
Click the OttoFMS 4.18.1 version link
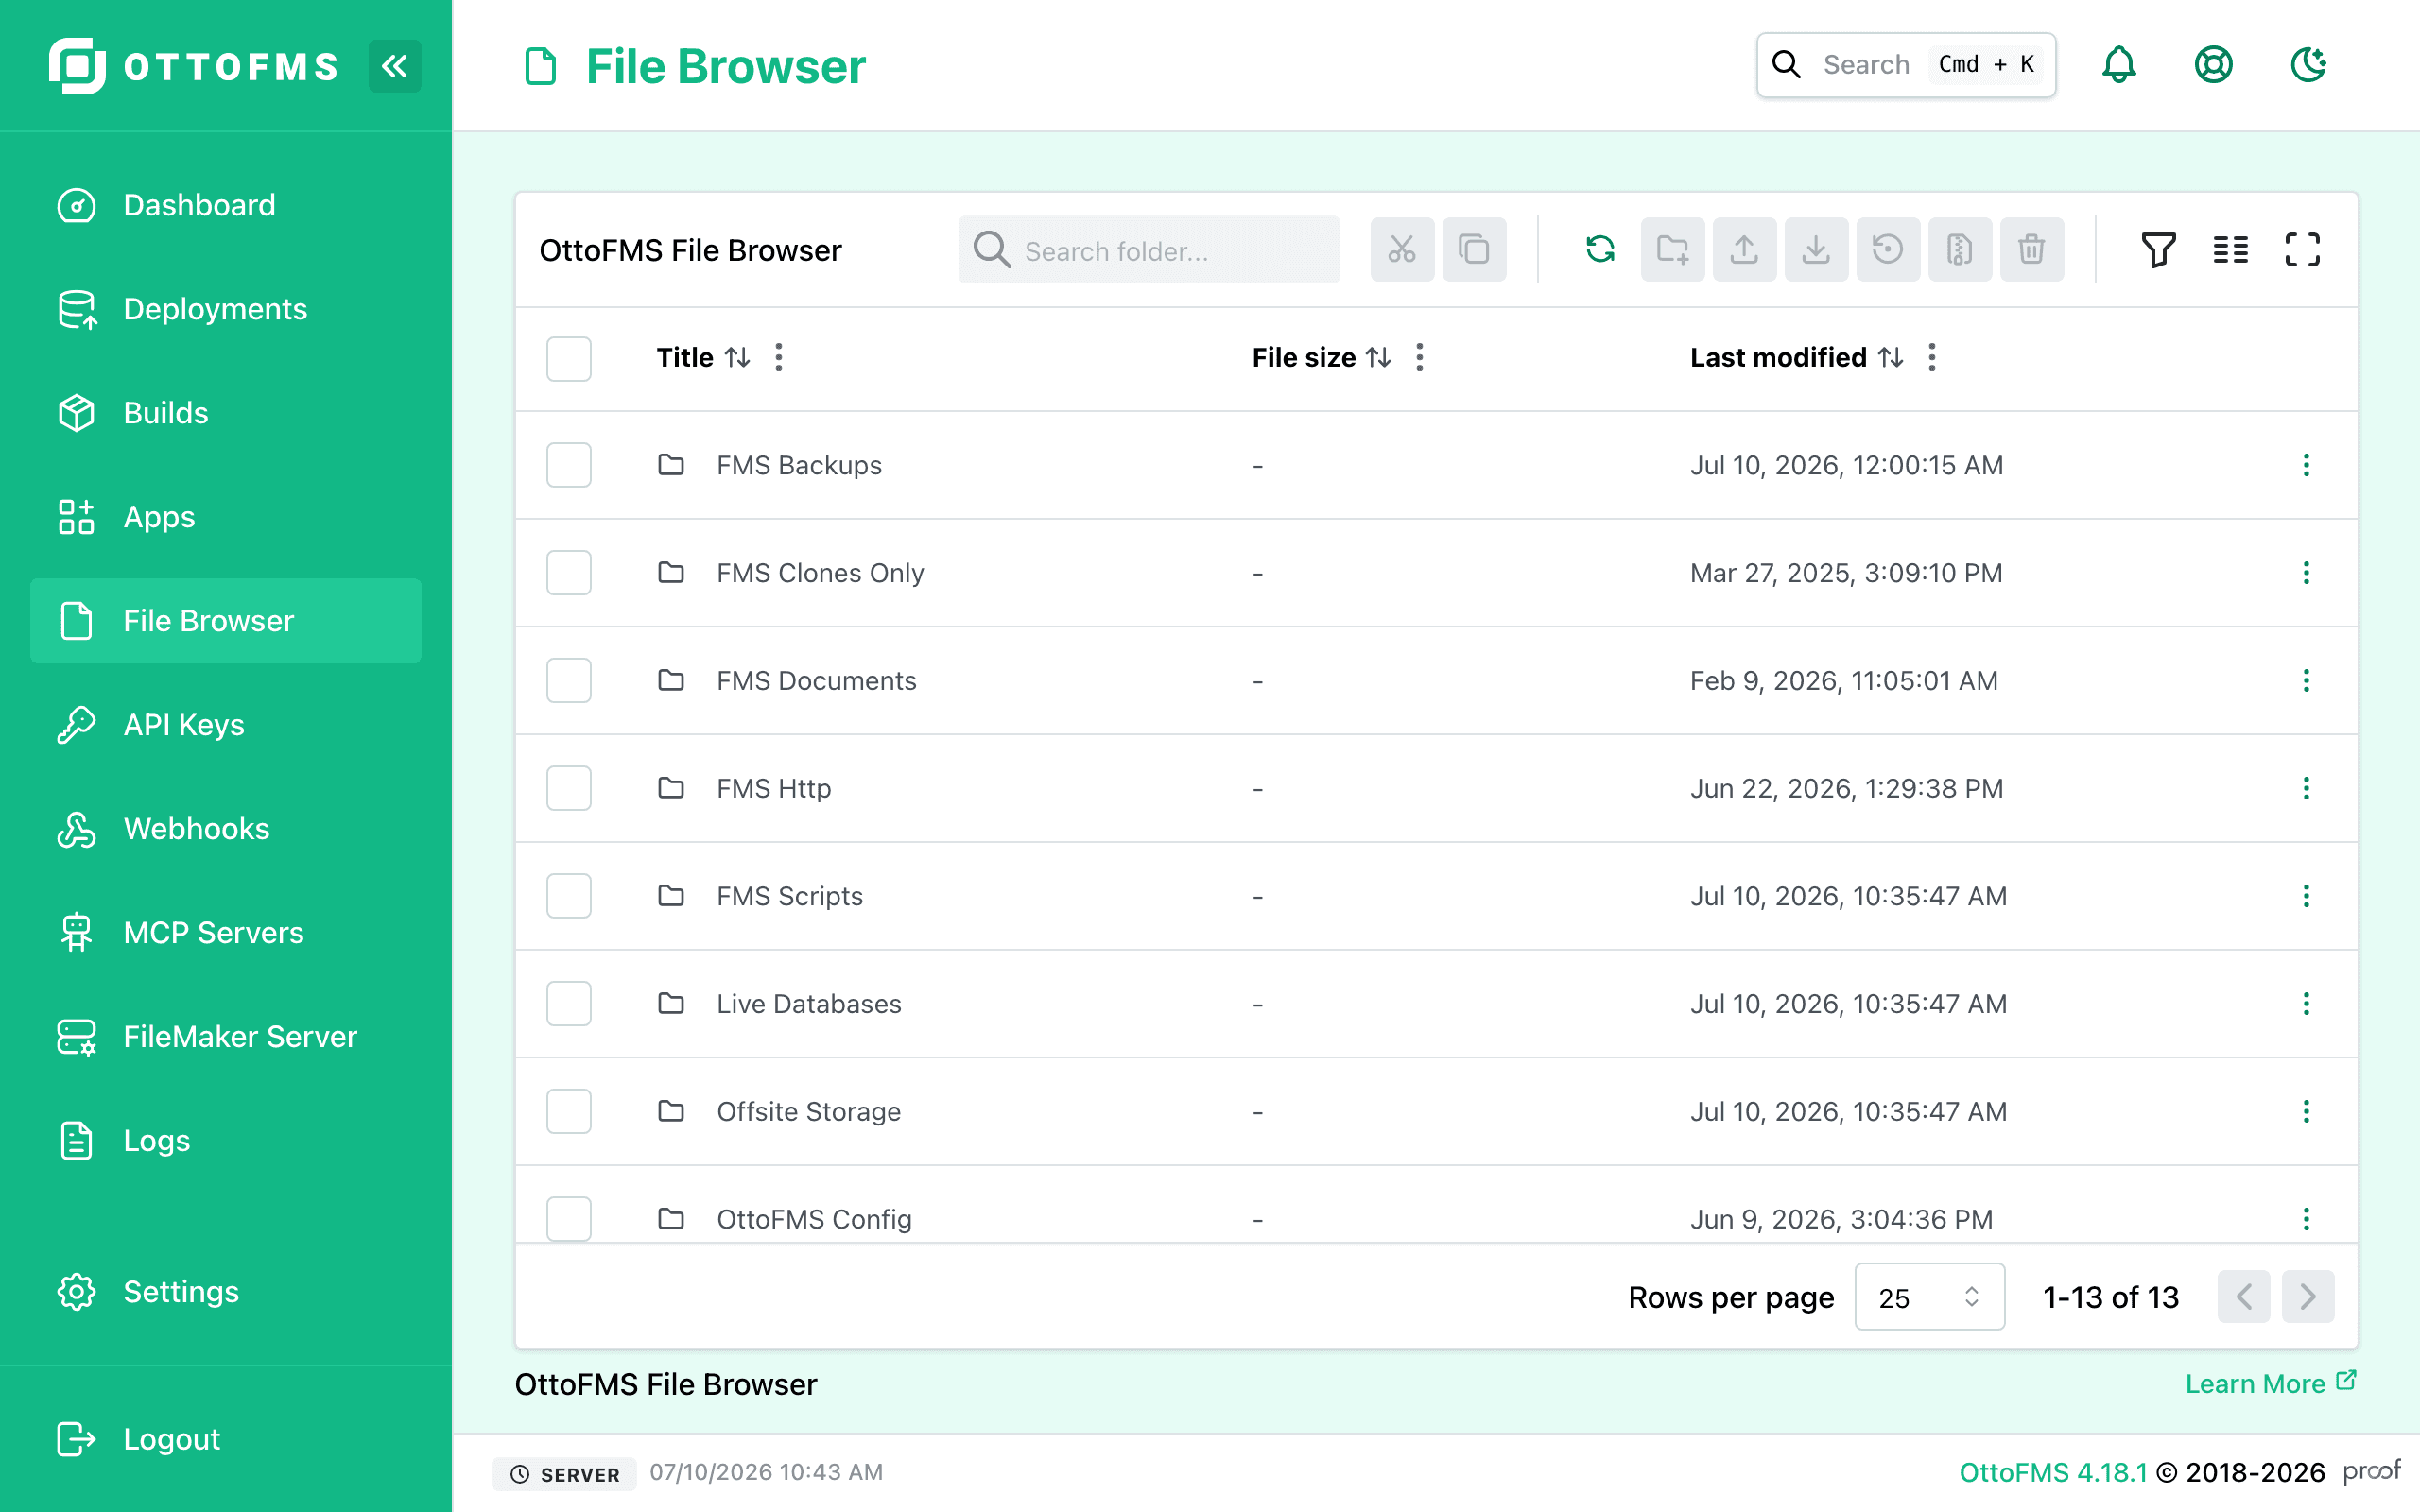click(x=2052, y=1473)
